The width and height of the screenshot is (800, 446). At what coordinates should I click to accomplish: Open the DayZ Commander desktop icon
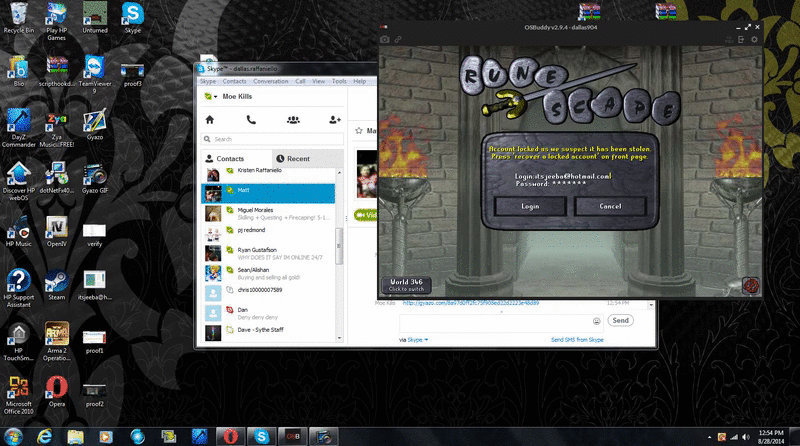tap(19, 129)
